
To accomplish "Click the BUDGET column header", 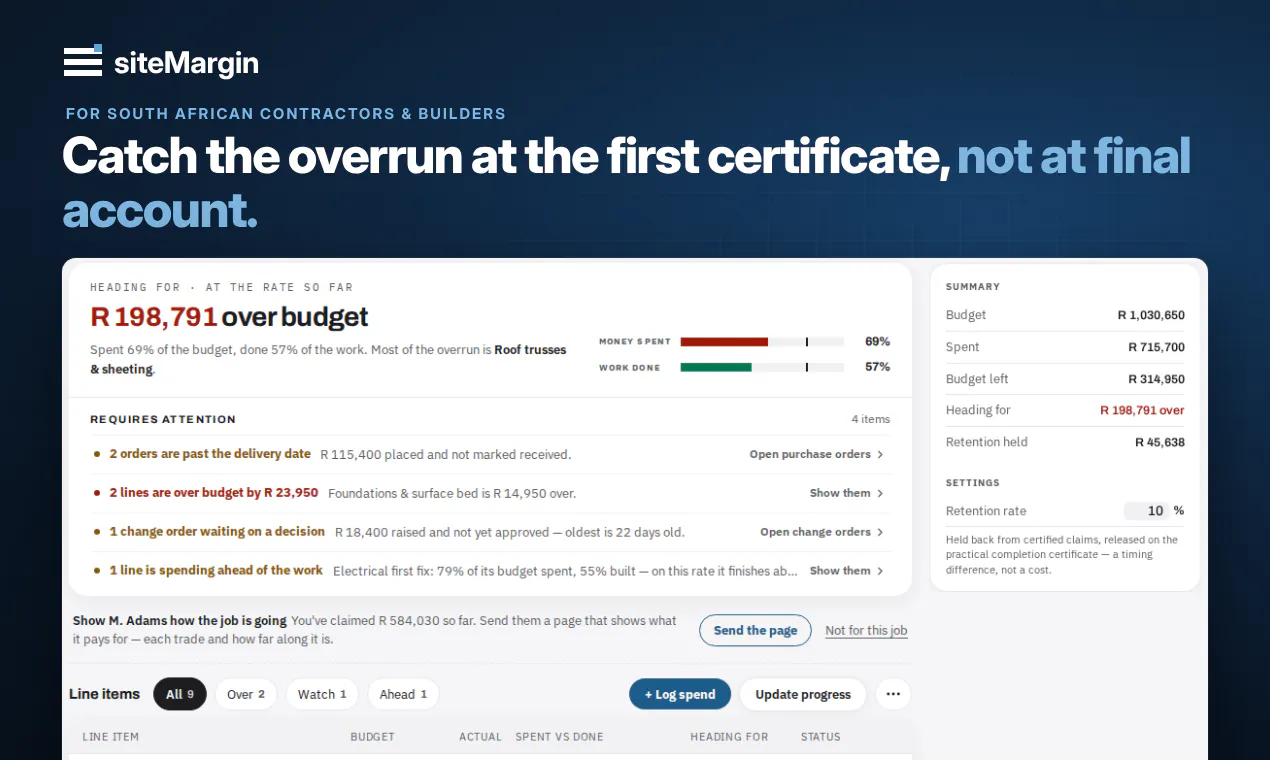I will pyautogui.click(x=372, y=737).
